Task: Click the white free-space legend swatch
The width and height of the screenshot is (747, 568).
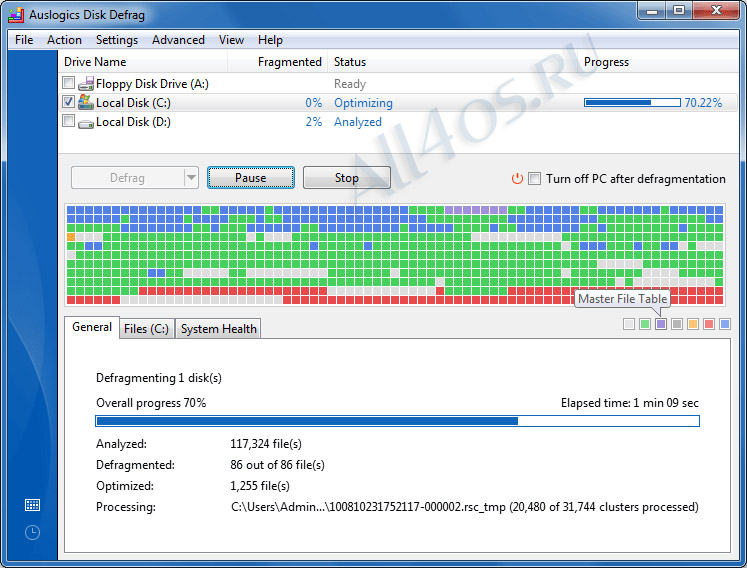Action: (629, 324)
